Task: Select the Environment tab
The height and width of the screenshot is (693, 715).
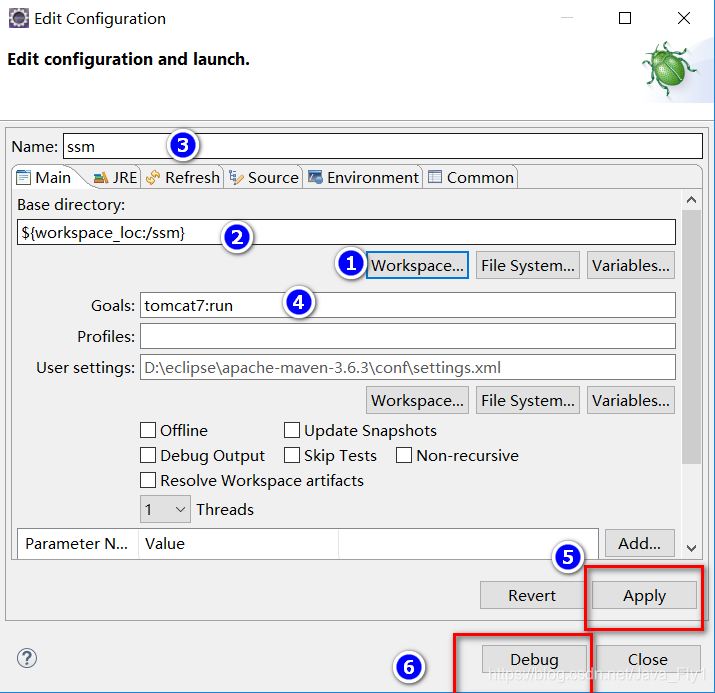Action: 363,177
